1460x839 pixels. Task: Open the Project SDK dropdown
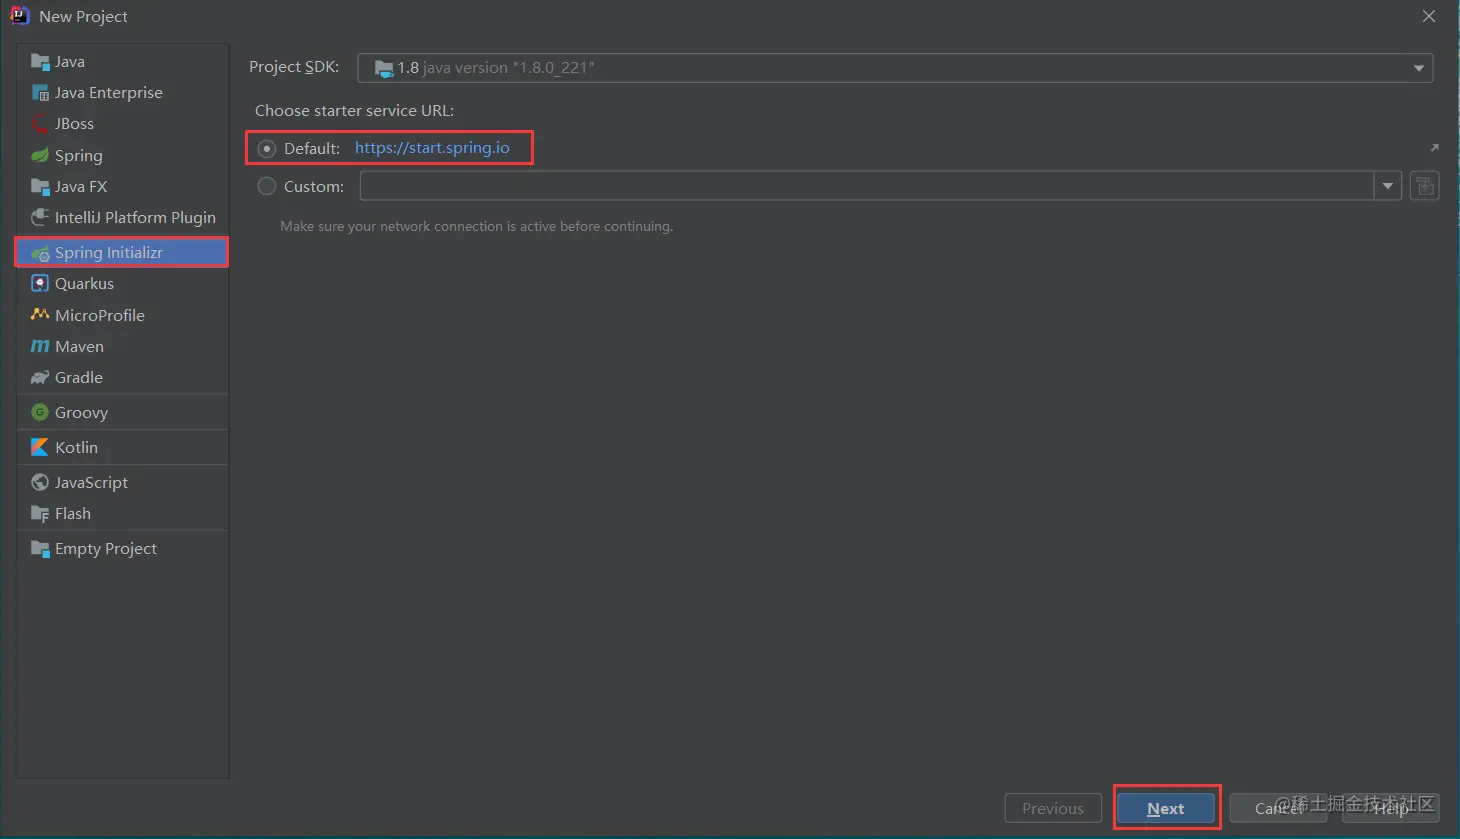tap(895, 68)
